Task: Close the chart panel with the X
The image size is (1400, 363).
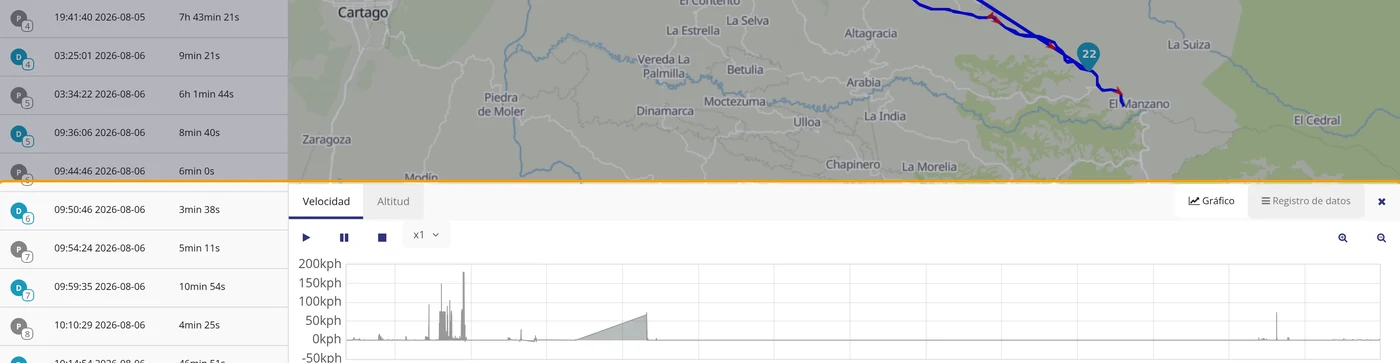Action: point(1382,202)
